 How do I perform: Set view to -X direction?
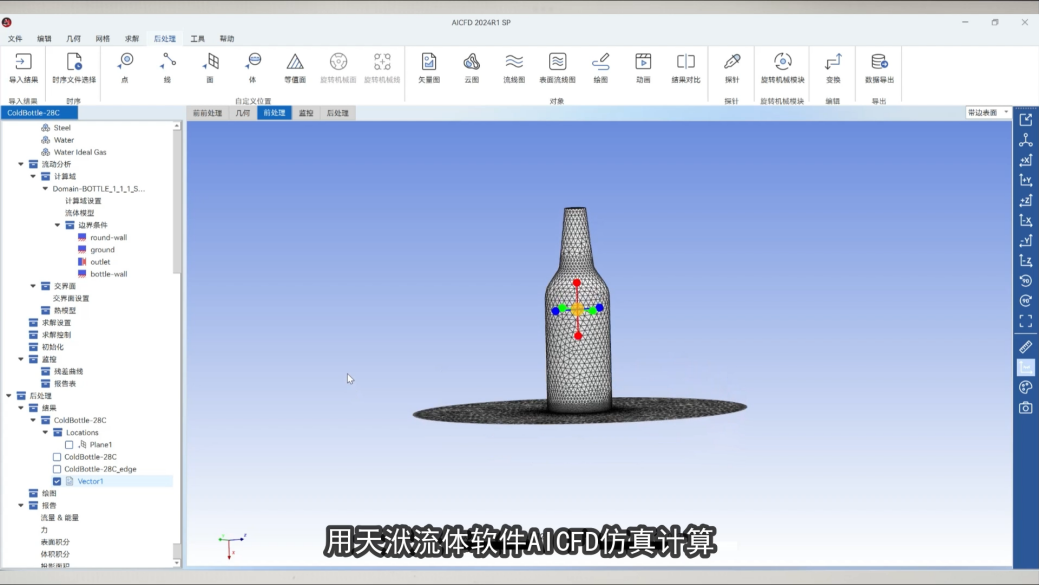(1026, 220)
